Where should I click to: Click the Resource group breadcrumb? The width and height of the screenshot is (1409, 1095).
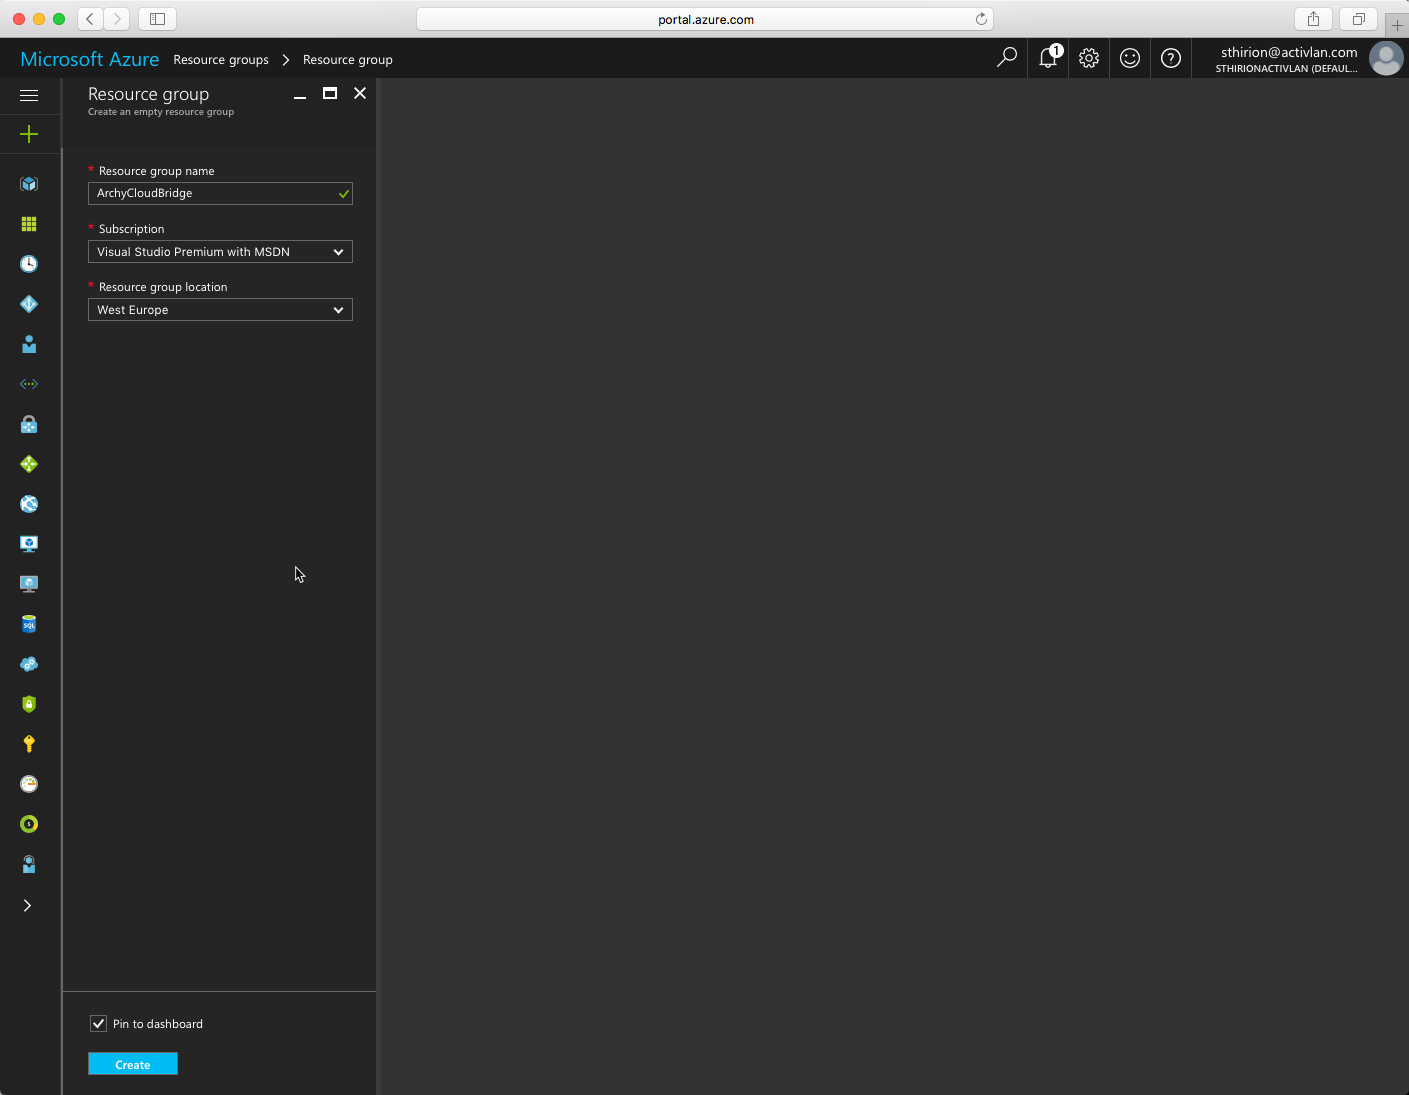pos(348,60)
